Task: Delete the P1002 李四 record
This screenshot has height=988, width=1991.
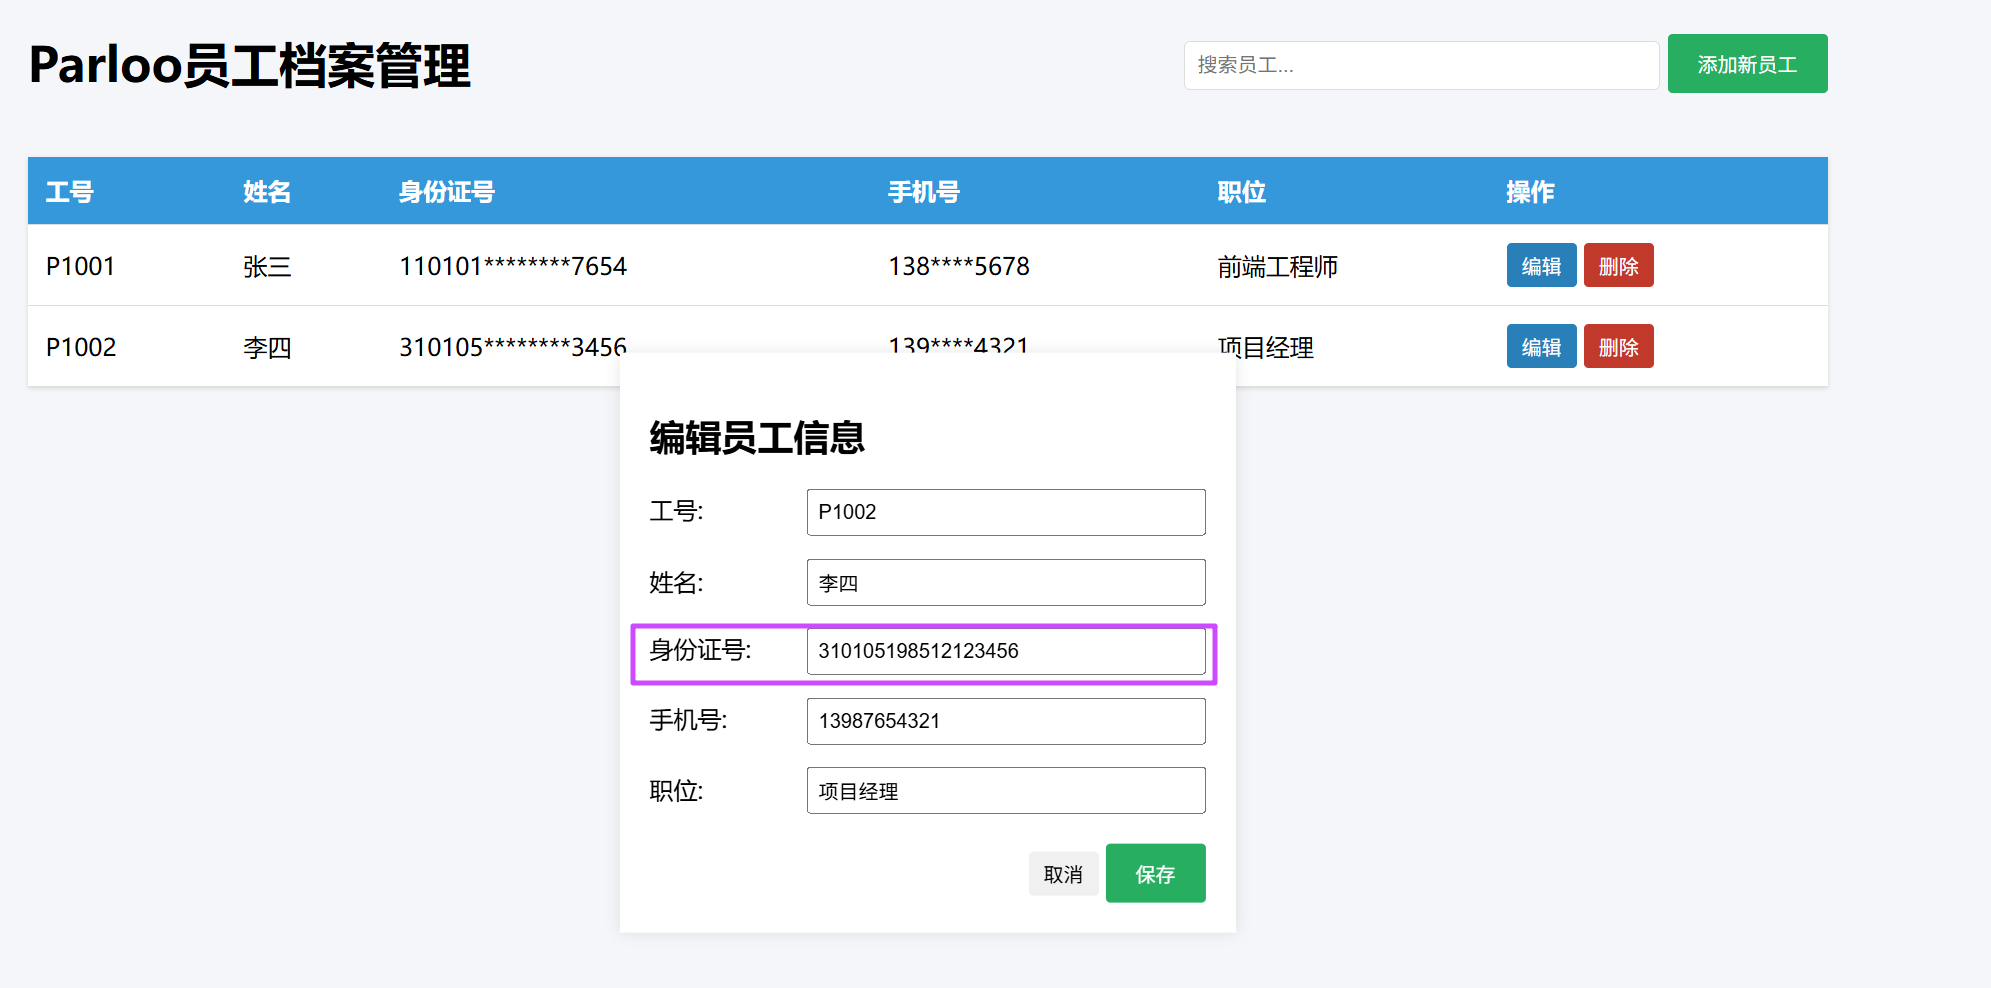Action: coord(1617,347)
